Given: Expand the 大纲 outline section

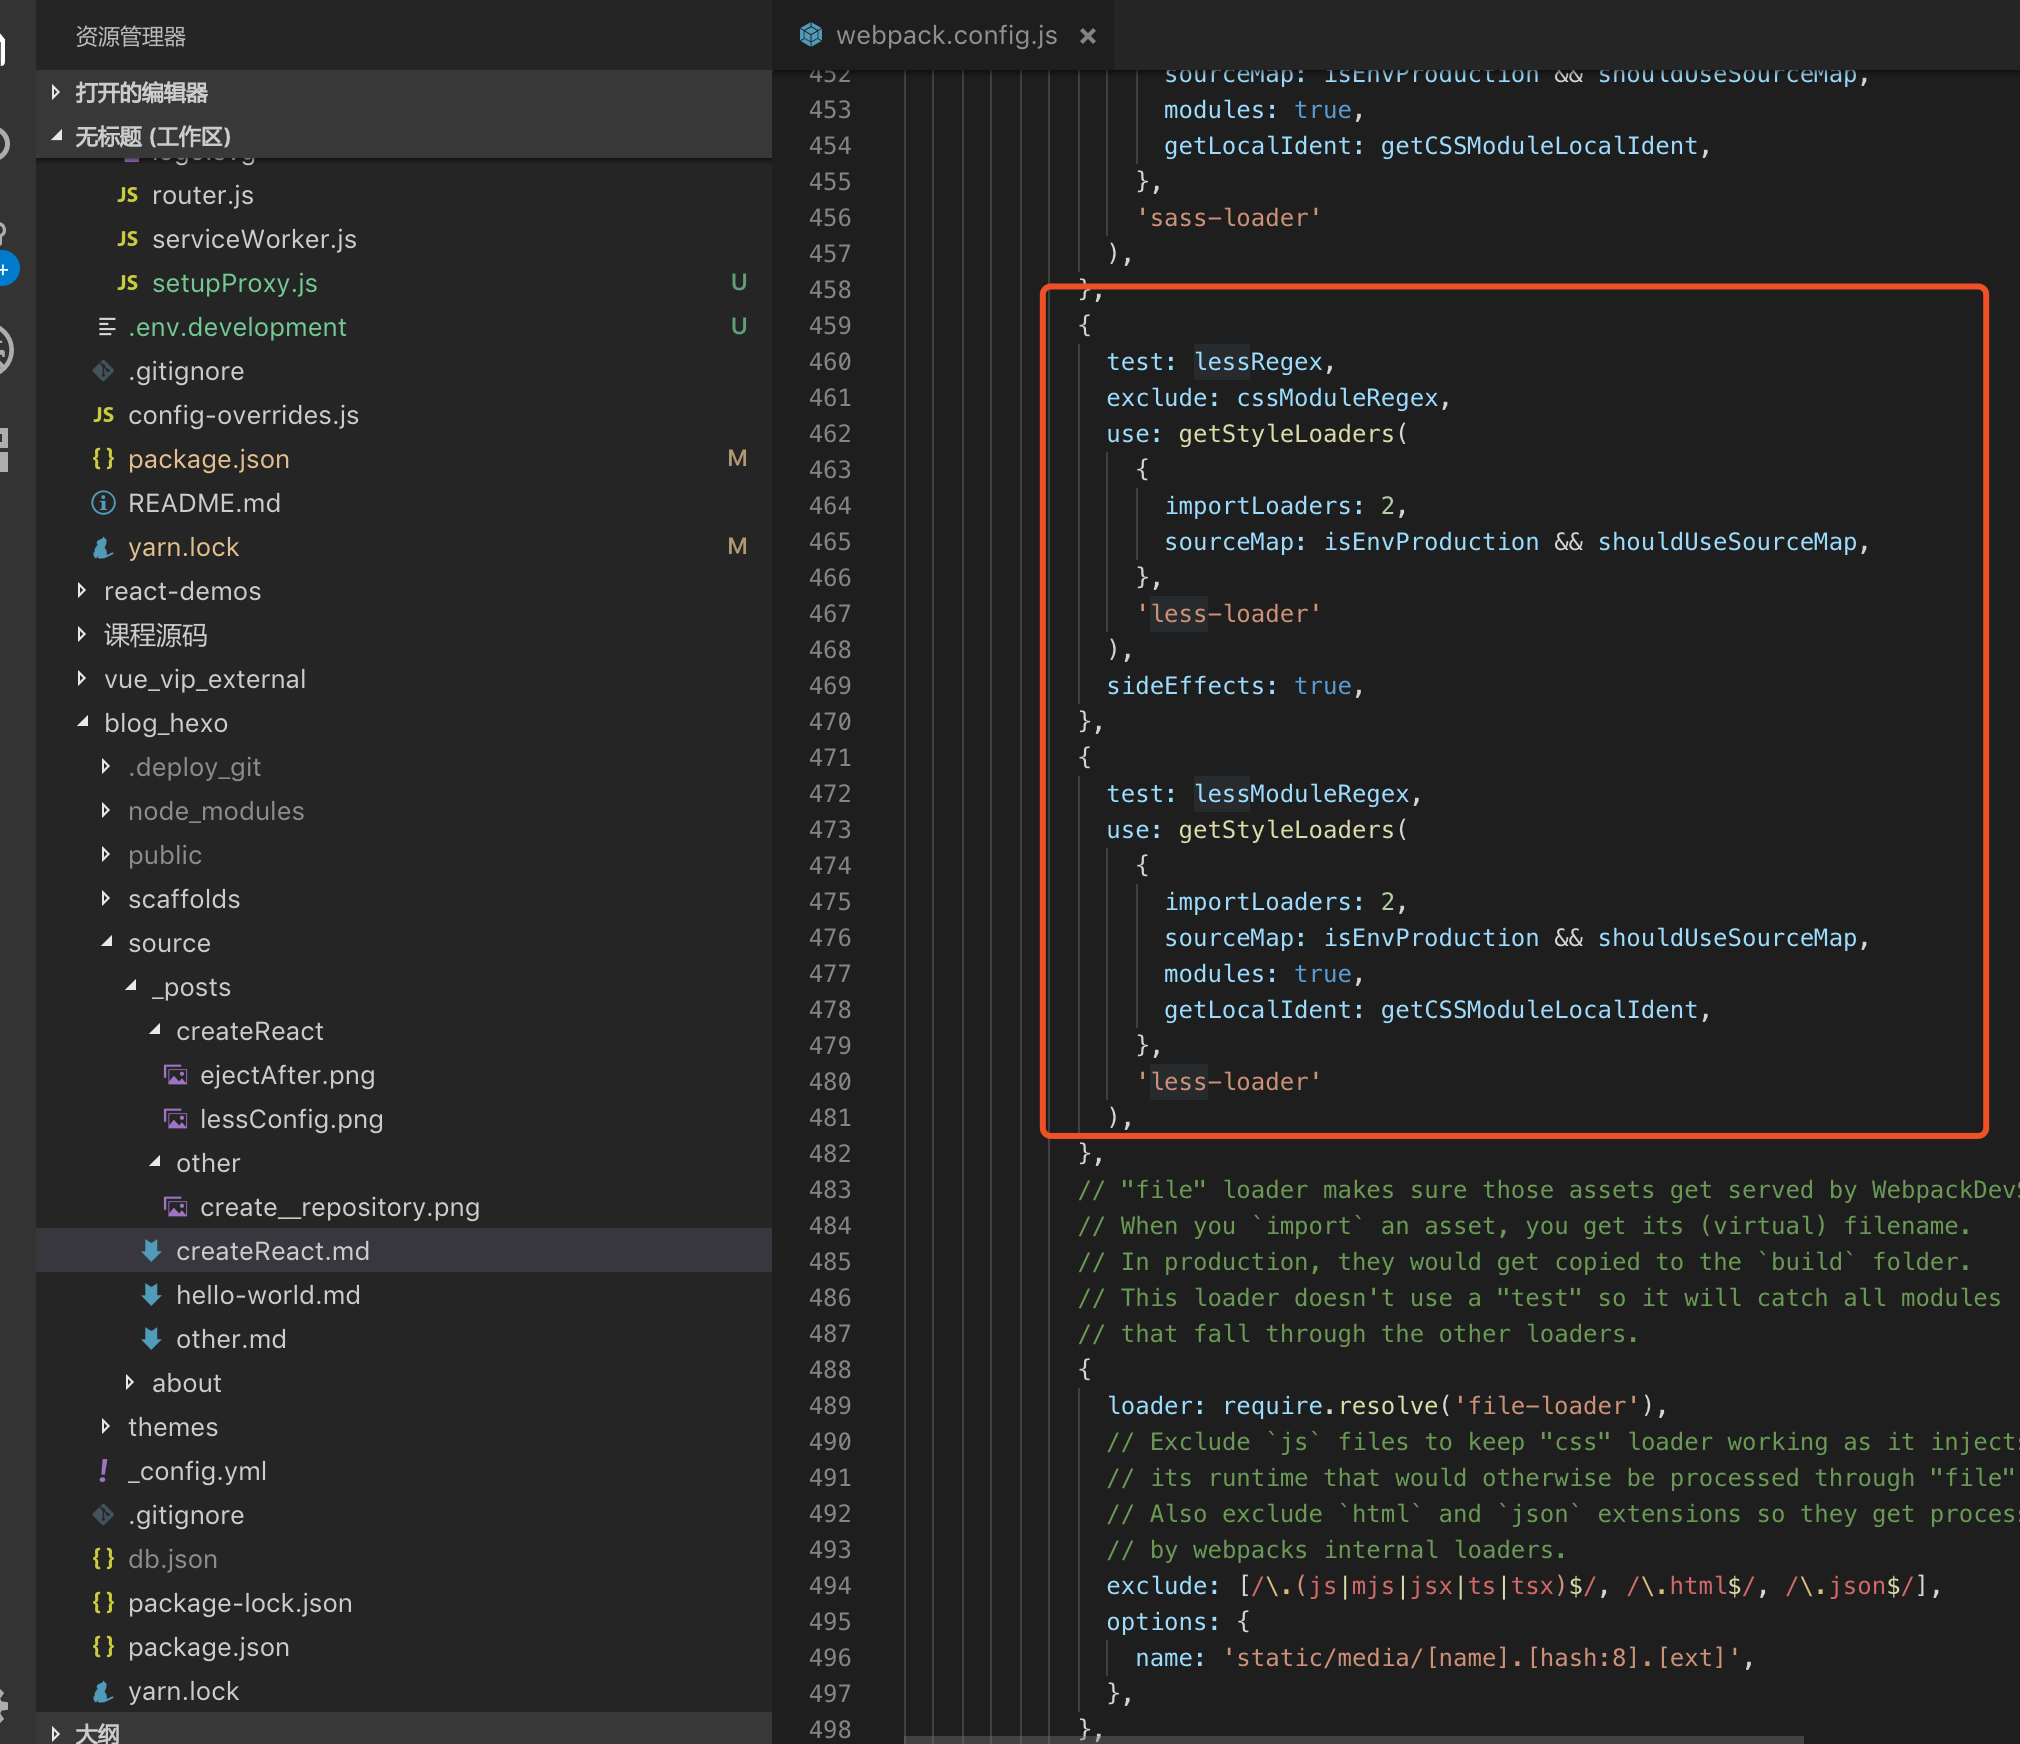Looking at the screenshot, I should (56, 1733).
